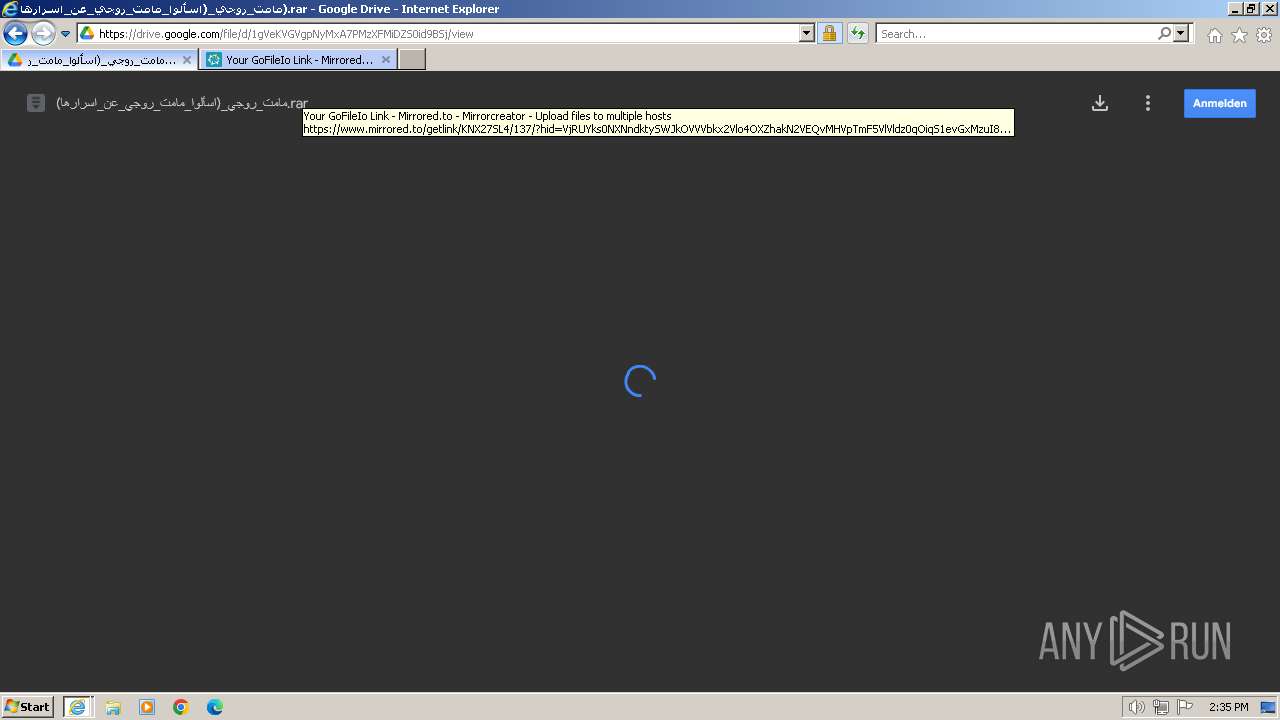Viewport: 1280px width, 720px height.
Task: Click the volume speaker tray icon
Action: (1137, 707)
